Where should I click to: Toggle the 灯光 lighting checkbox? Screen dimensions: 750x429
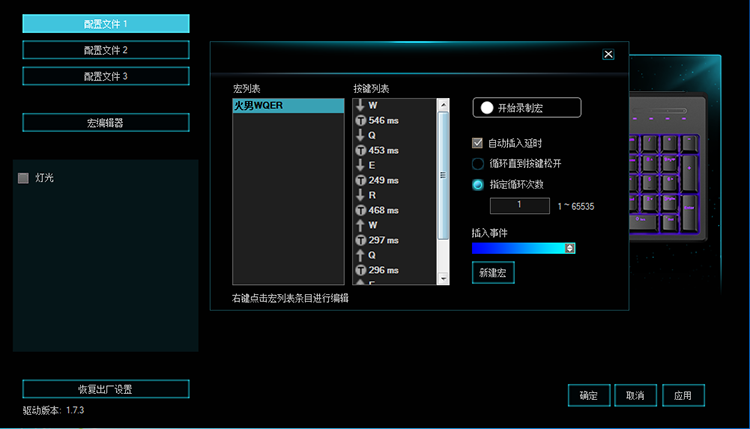(x=23, y=178)
